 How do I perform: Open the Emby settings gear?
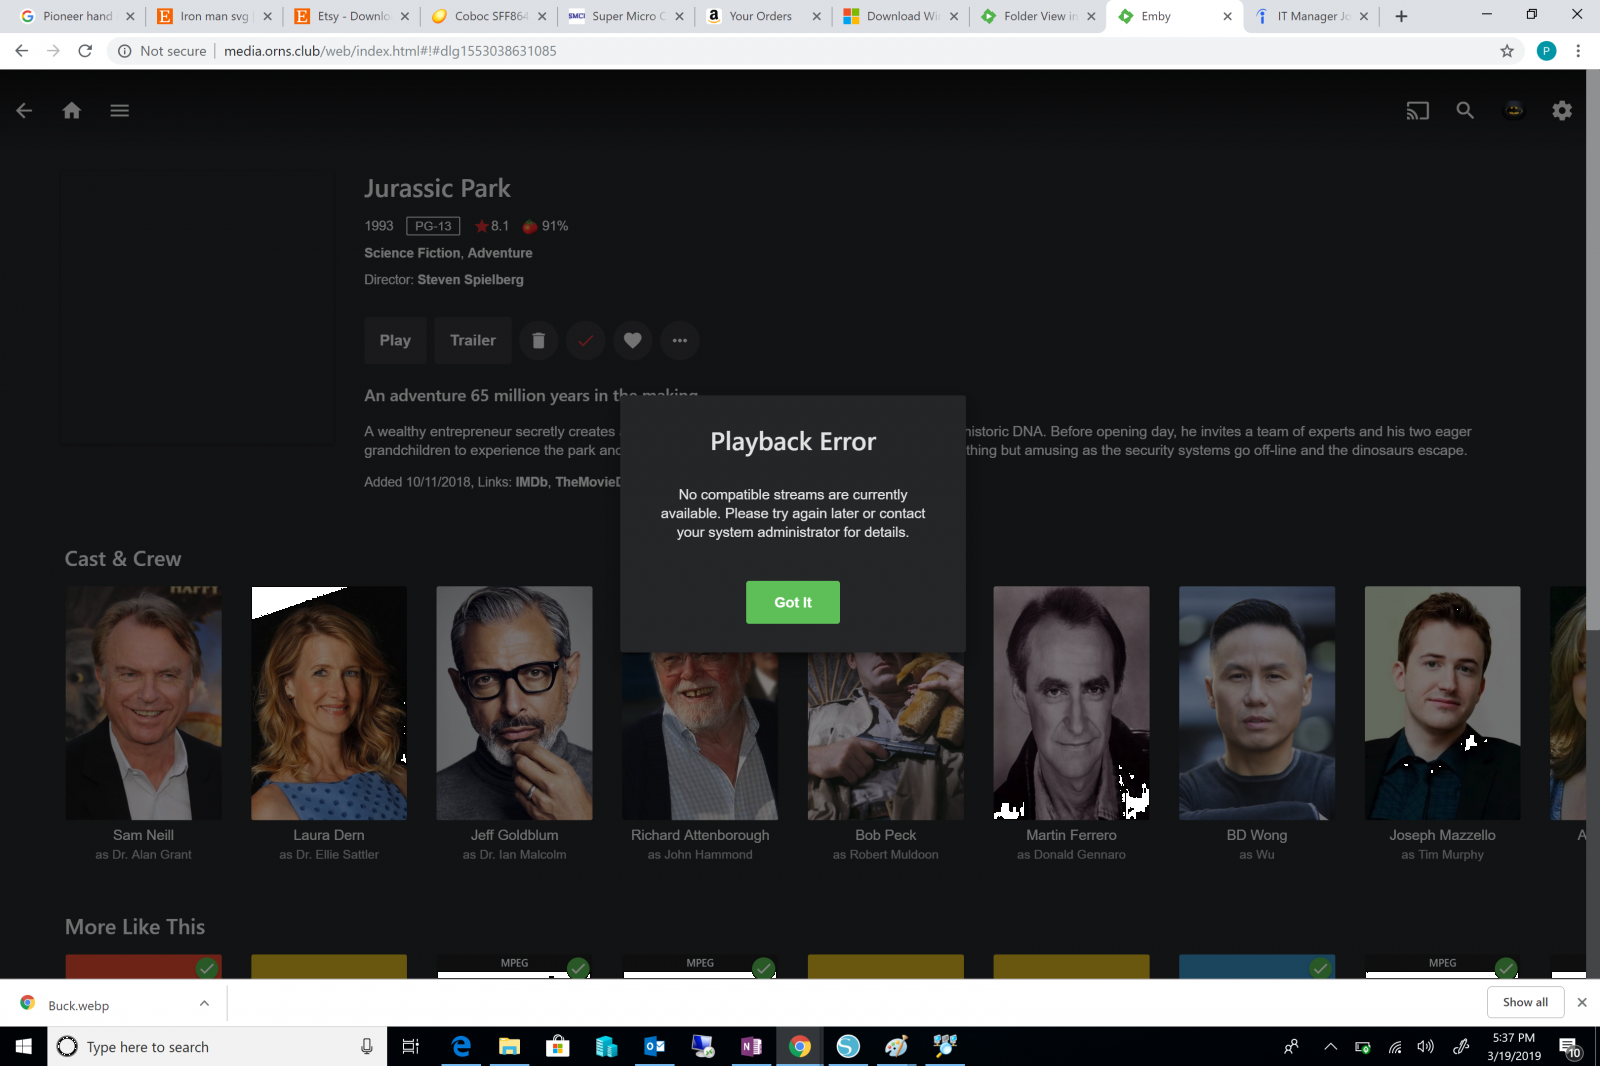point(1562,111)
